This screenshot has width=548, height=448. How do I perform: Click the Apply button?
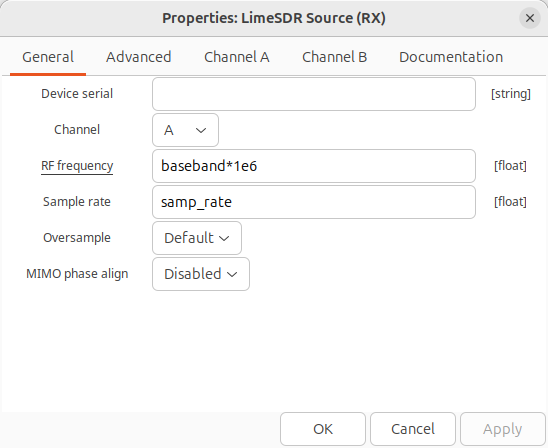point(503,429)
